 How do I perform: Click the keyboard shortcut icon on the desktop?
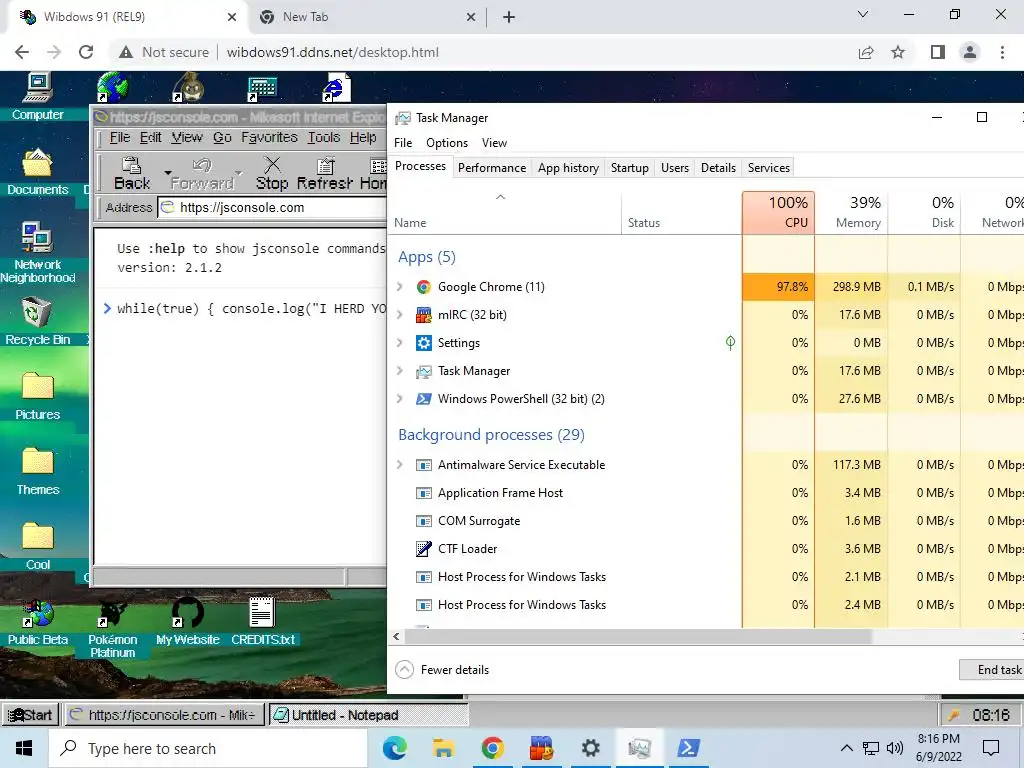(x=263, y=89)
